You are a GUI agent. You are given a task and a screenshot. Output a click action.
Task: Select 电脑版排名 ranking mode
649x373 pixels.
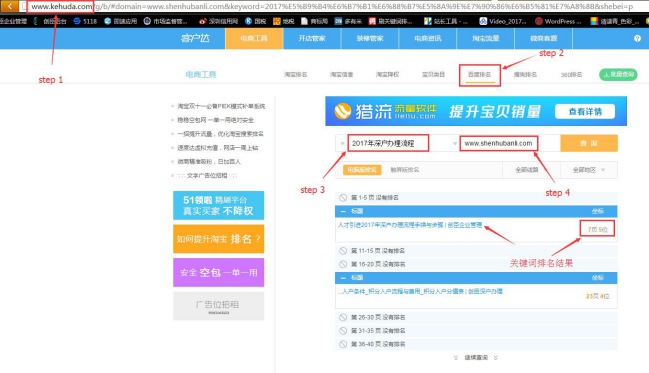tap(362, 170)
